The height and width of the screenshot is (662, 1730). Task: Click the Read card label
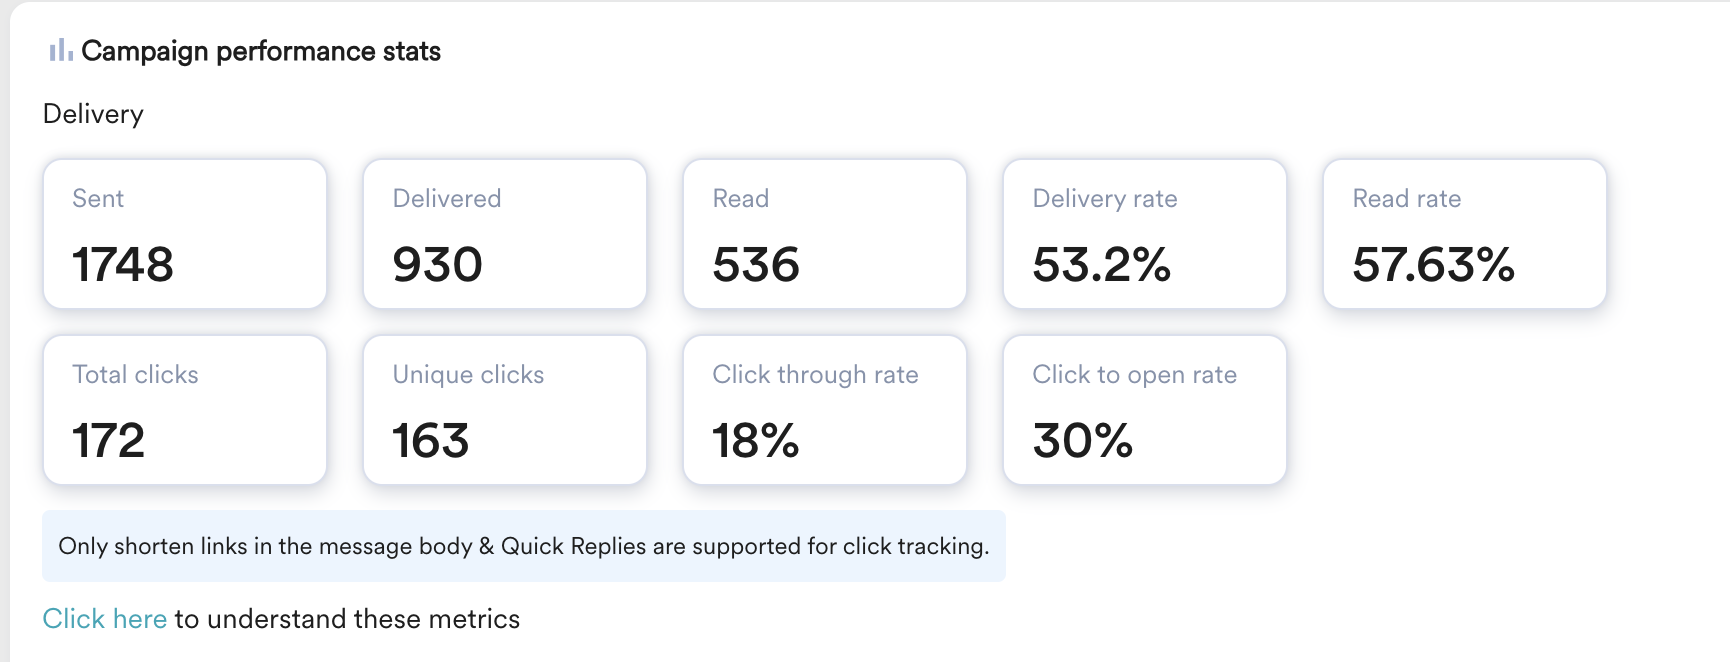click(x=740, y=199)
